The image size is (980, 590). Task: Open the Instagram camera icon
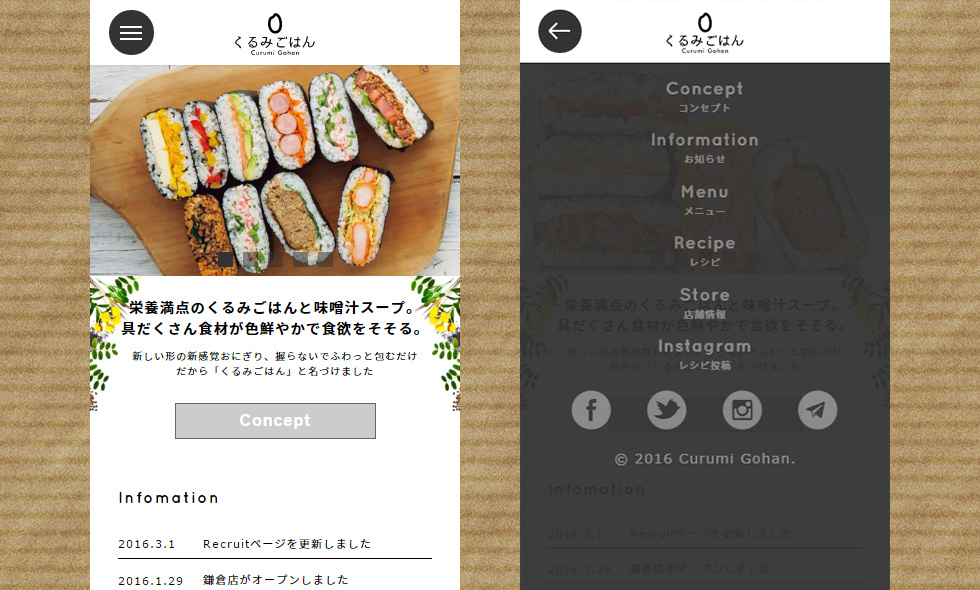coord(742,410)
